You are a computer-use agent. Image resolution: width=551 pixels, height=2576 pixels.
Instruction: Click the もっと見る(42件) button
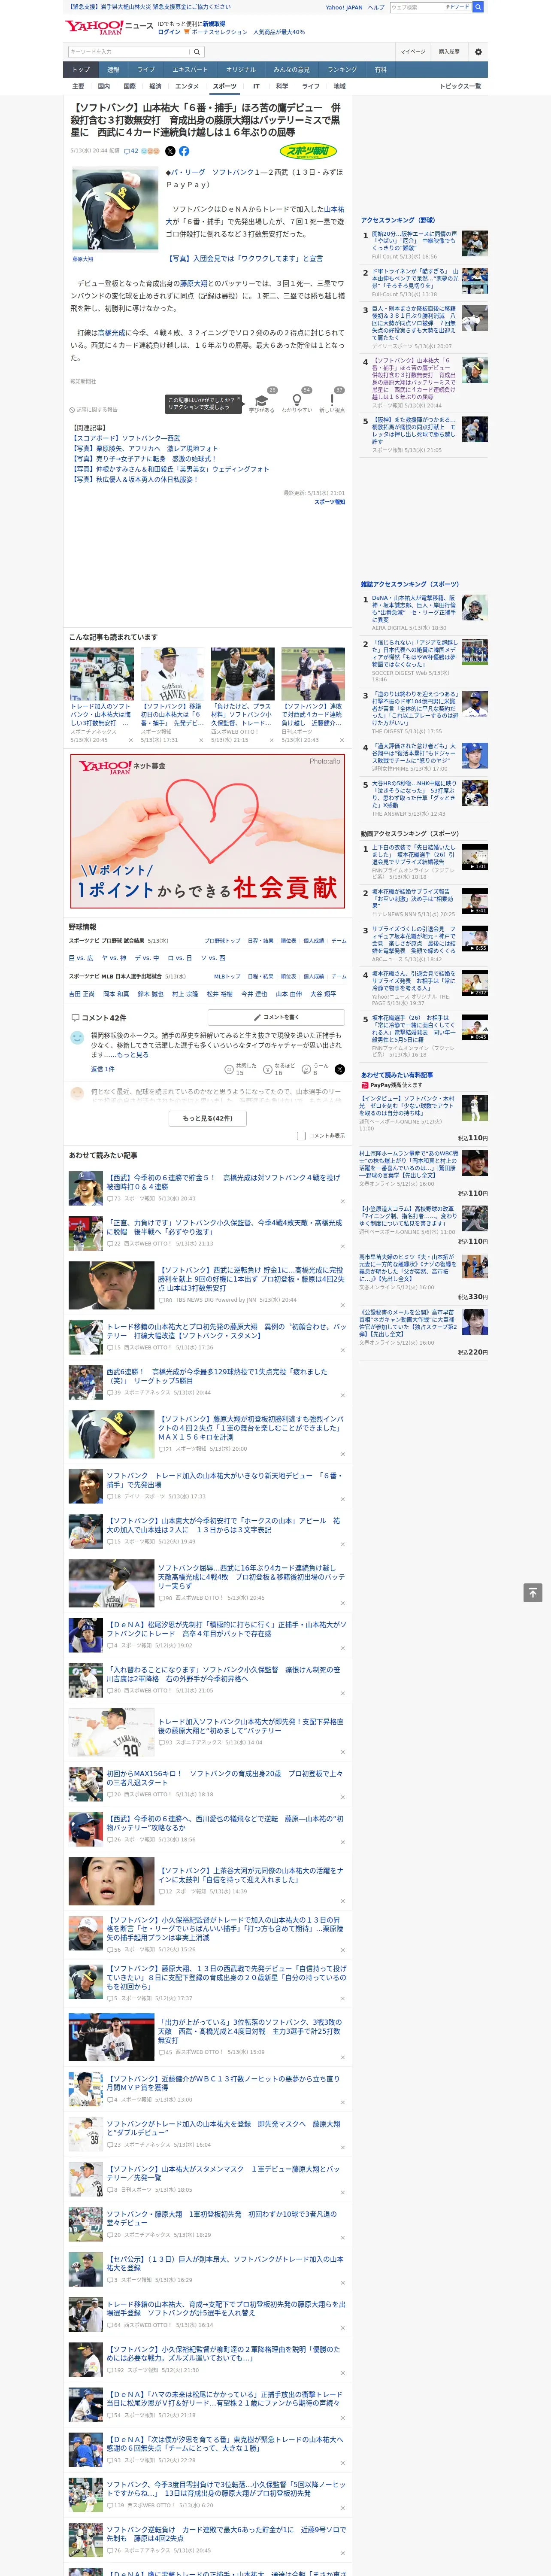pyautogui.click(x=208, y=1118)
